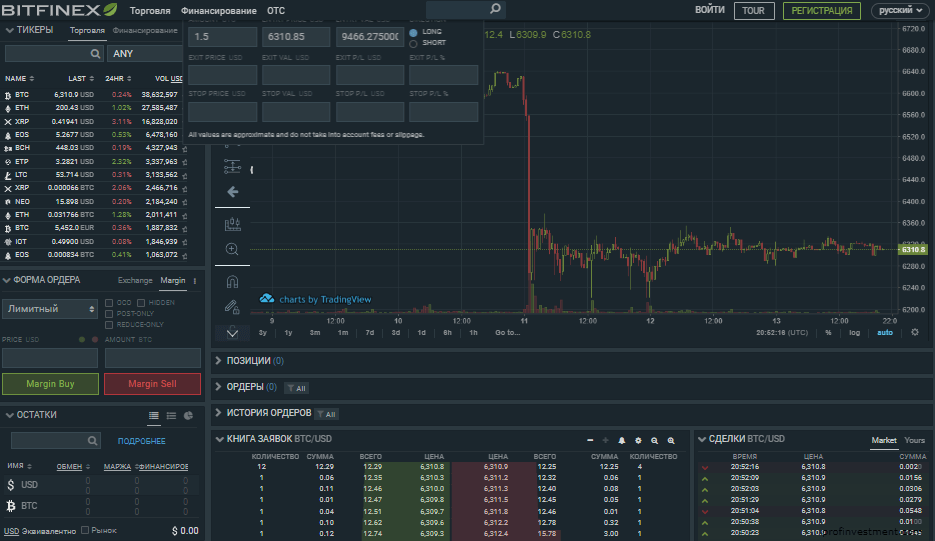Screen dimensions: 935x541
Task: Click the order book alert bell icon
Action: [x=621, y=440]
